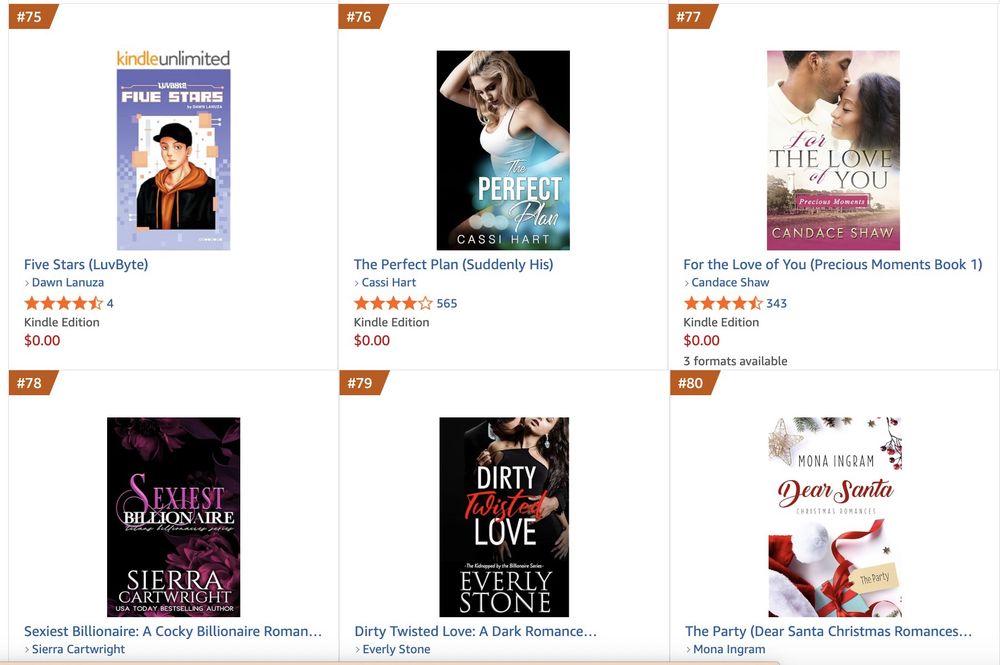Screen dimensions: 1000x665
Task: Open For the Love of You title link
Action: coord(833,265)
